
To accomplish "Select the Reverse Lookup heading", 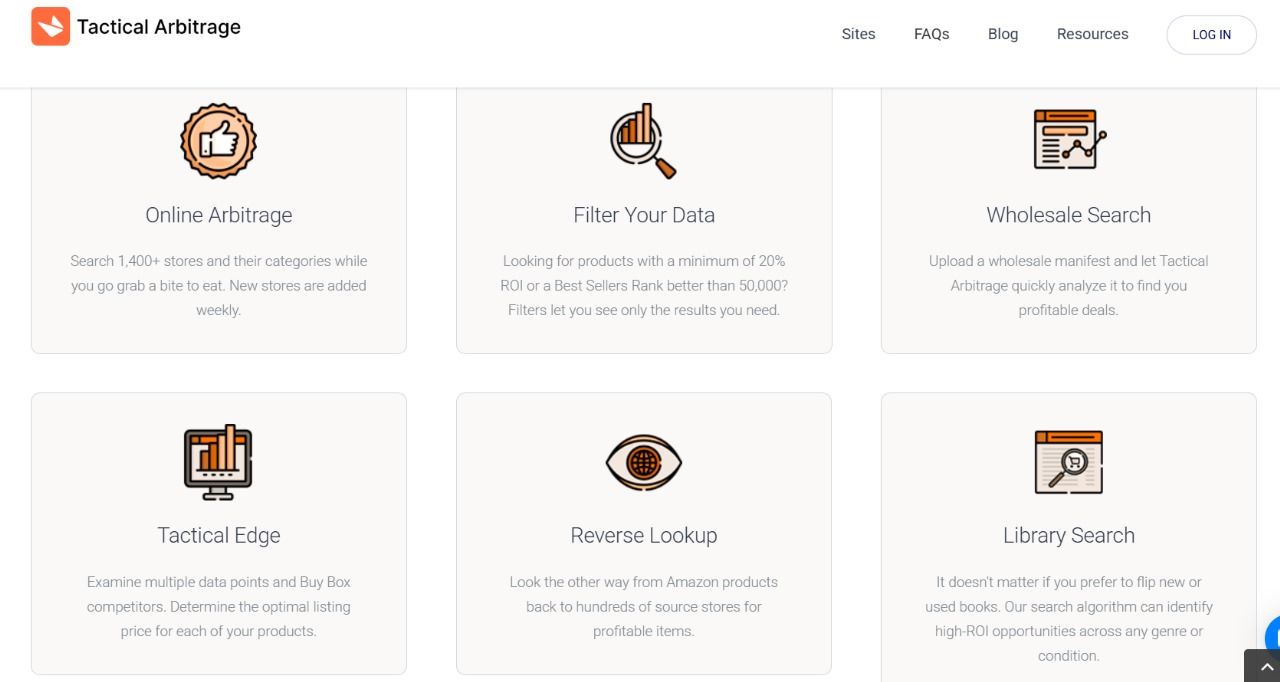I will (x=643, y=535).
